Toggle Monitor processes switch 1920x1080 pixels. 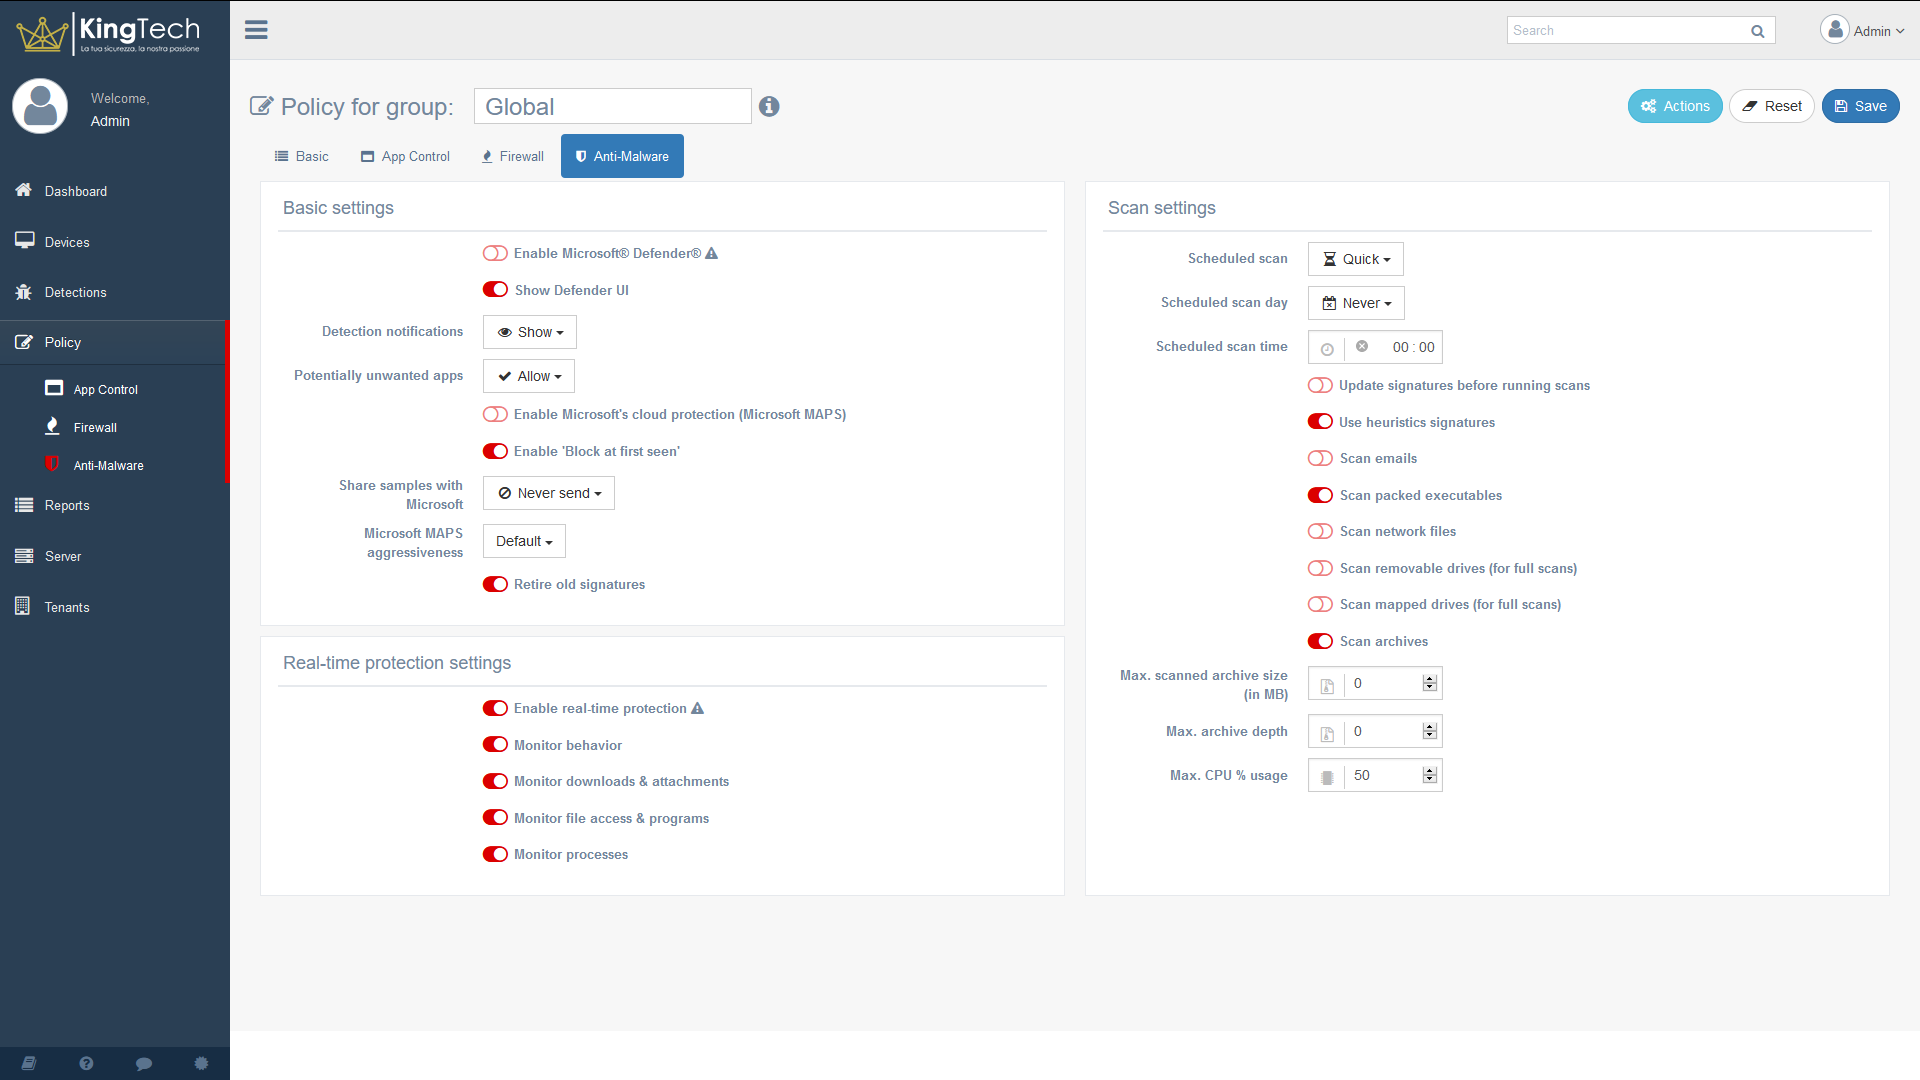[495, 854]
